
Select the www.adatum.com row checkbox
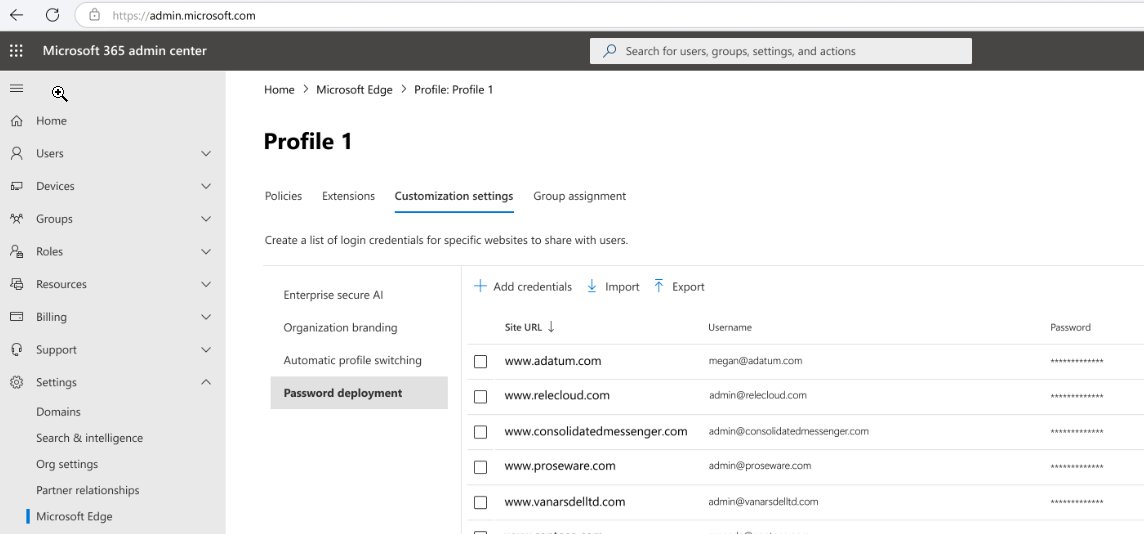click(480, 361)
